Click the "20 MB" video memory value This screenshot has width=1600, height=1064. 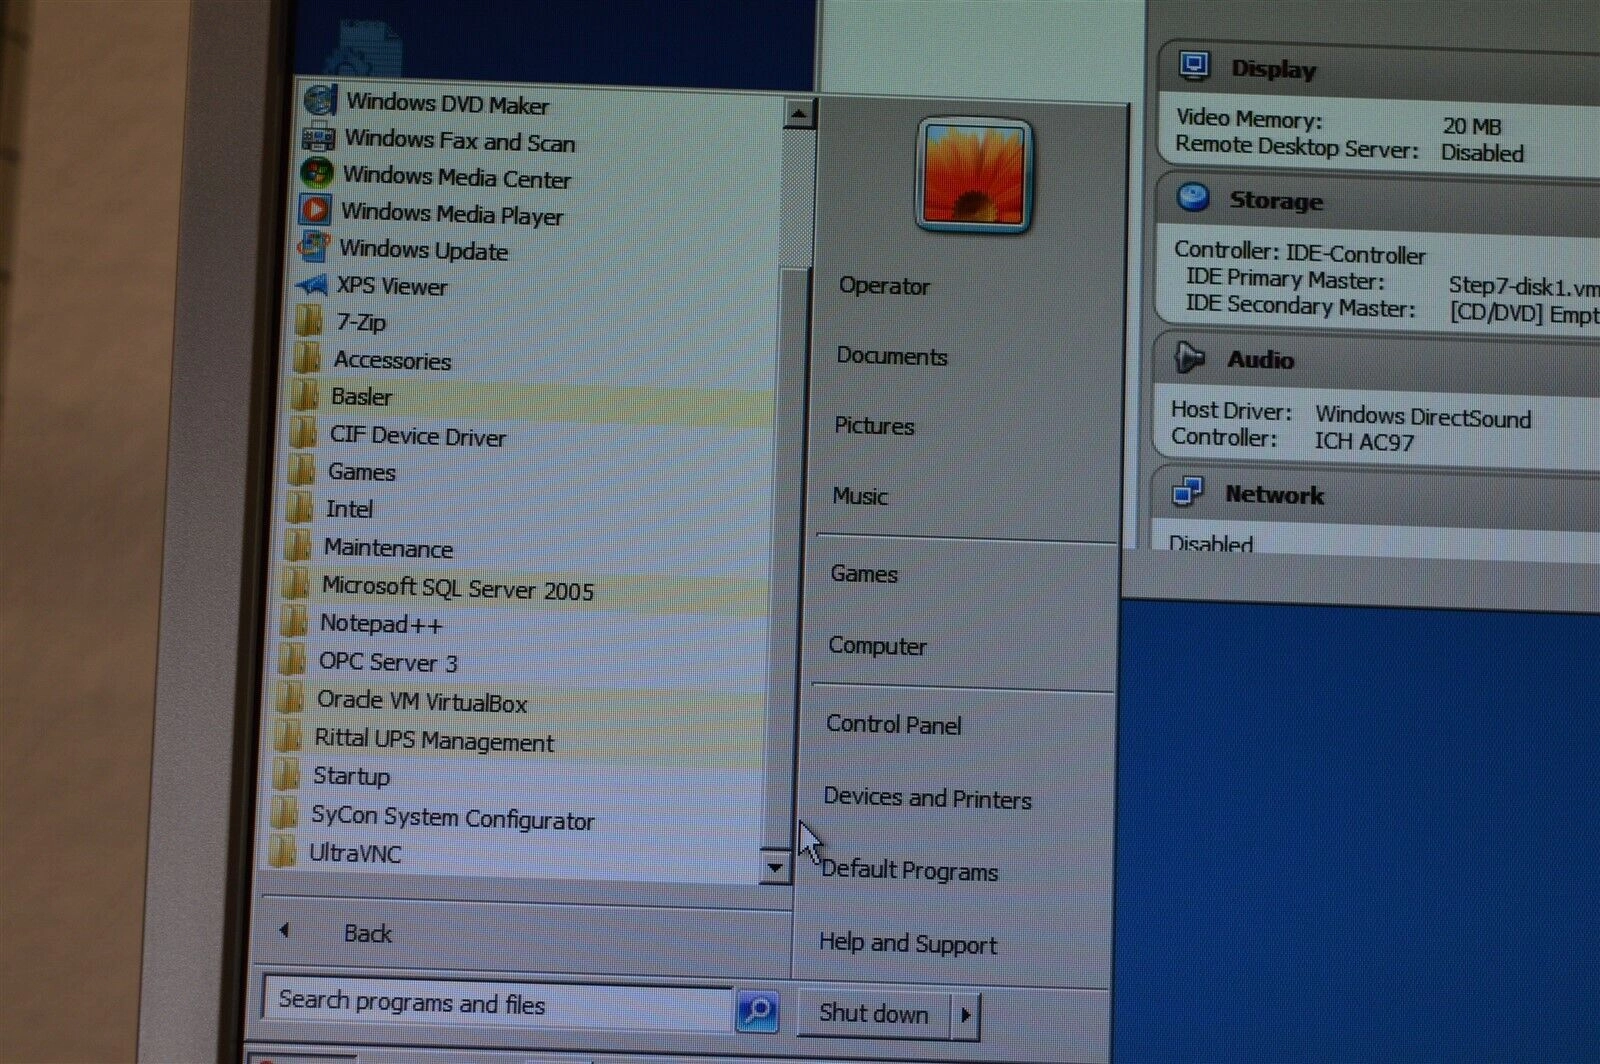click(1471, 126)
